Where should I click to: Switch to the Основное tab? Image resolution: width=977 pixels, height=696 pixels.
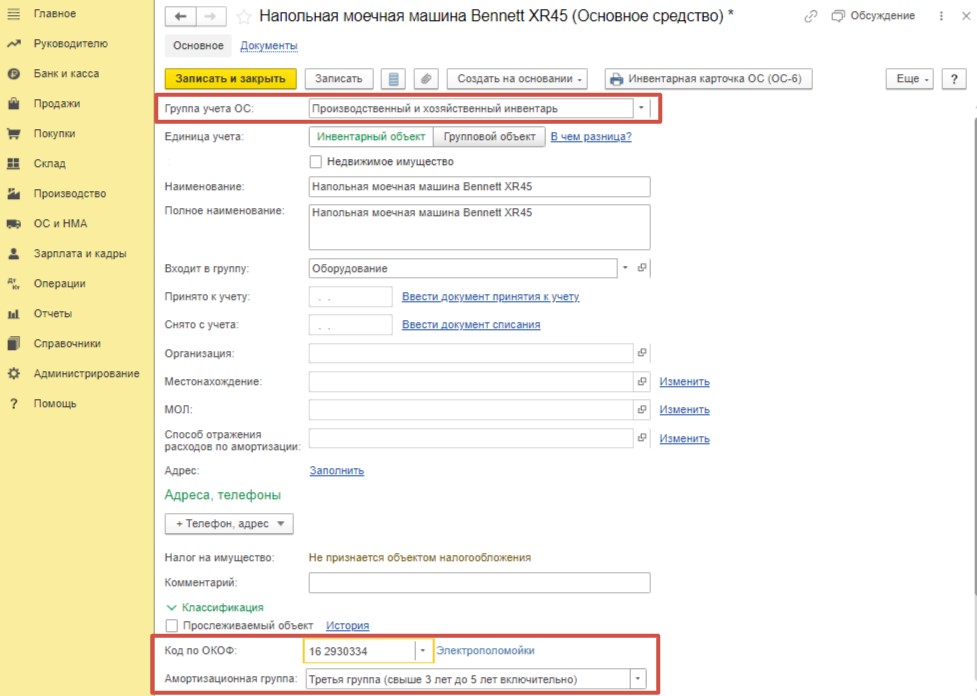(x=198, y=45)
